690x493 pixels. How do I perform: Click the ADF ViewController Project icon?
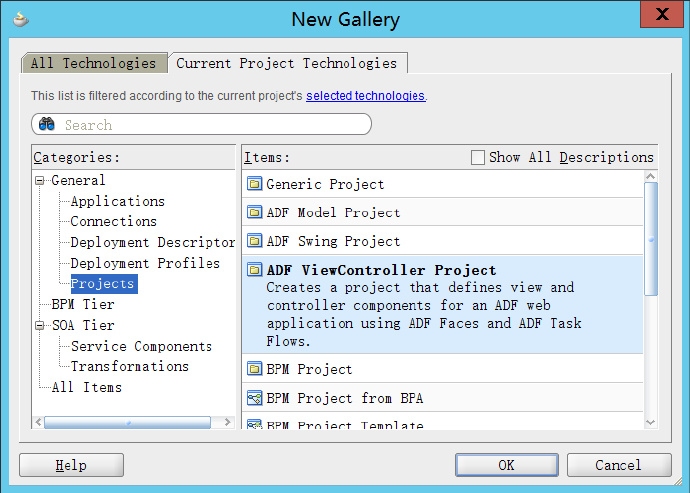tap(254, 269)
